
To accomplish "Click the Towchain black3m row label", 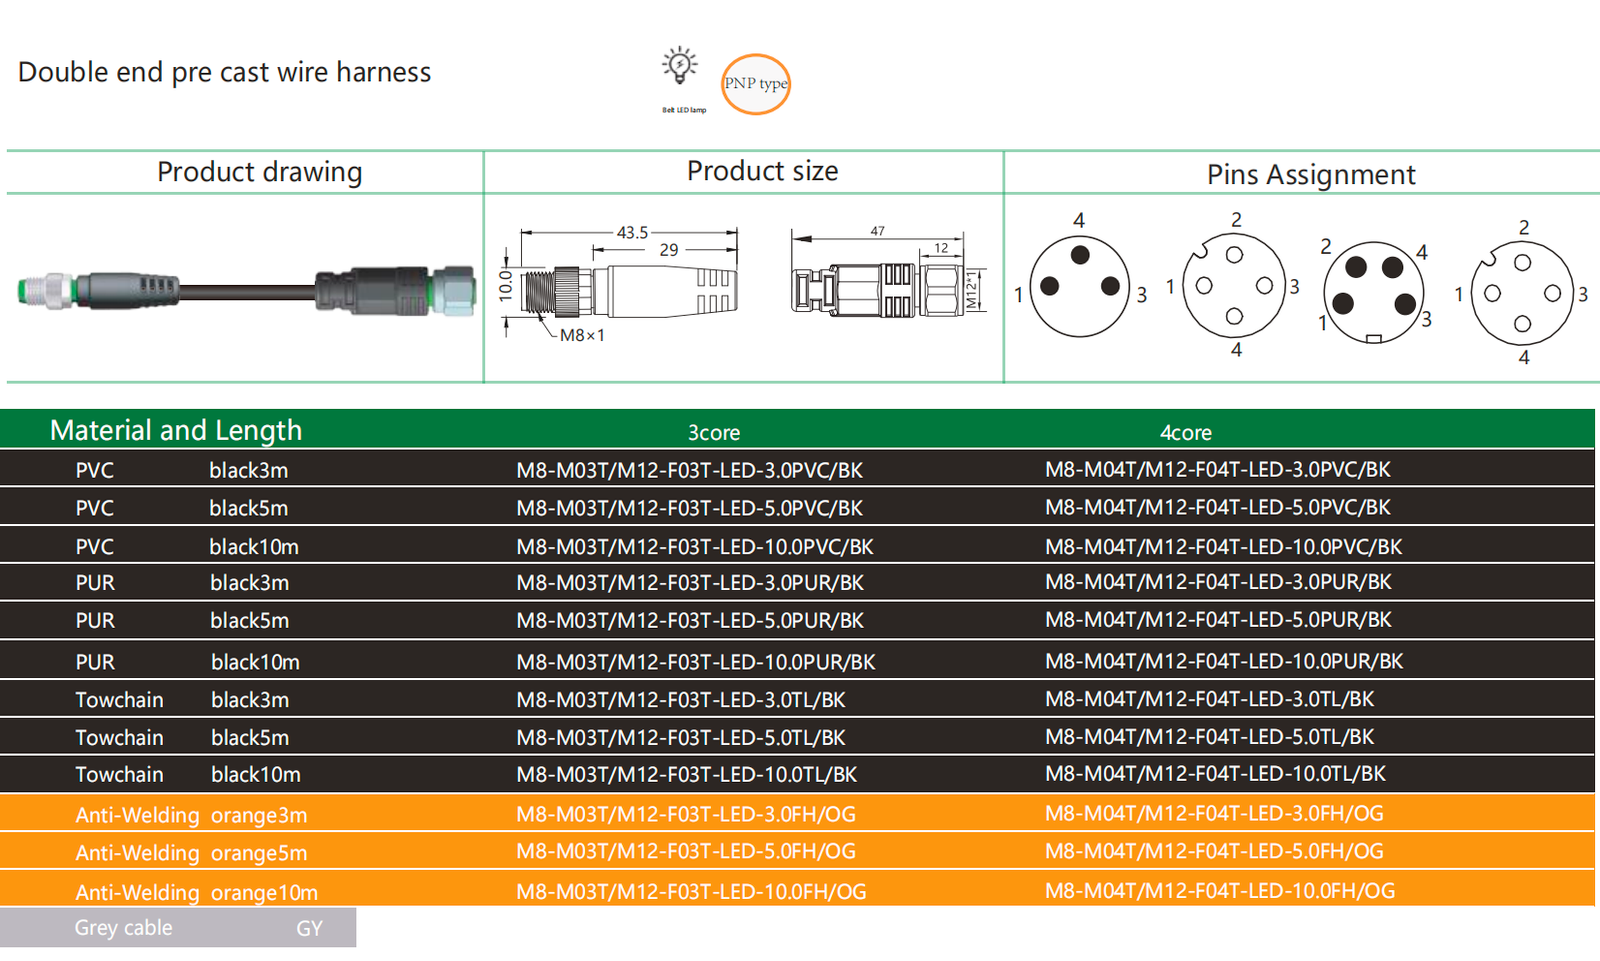I will pos(182,700).
